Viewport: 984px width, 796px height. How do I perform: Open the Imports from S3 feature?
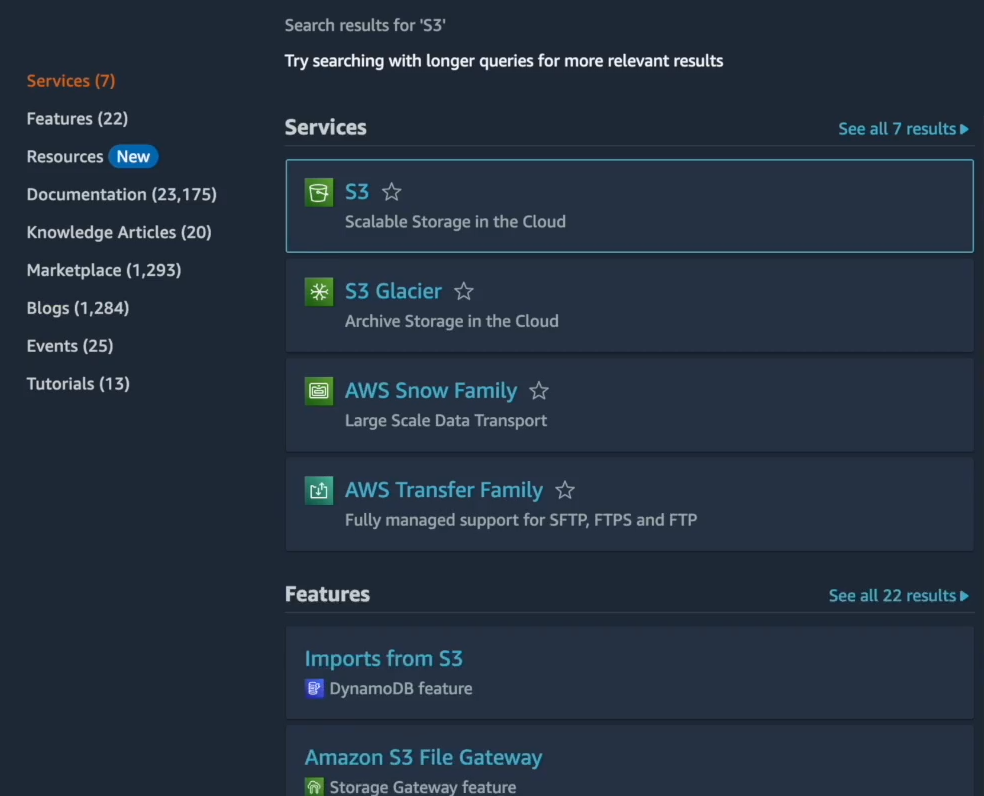[x=383, y=658]
